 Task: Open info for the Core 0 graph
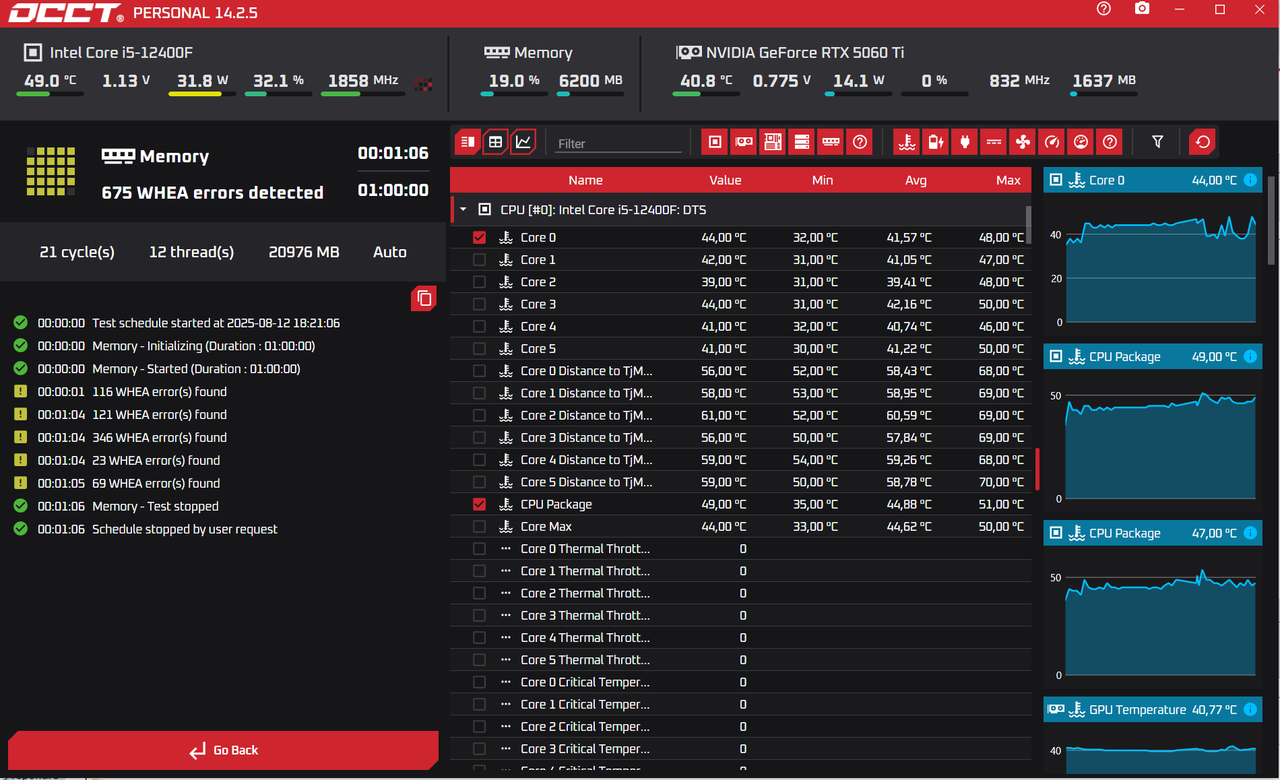1250,180
